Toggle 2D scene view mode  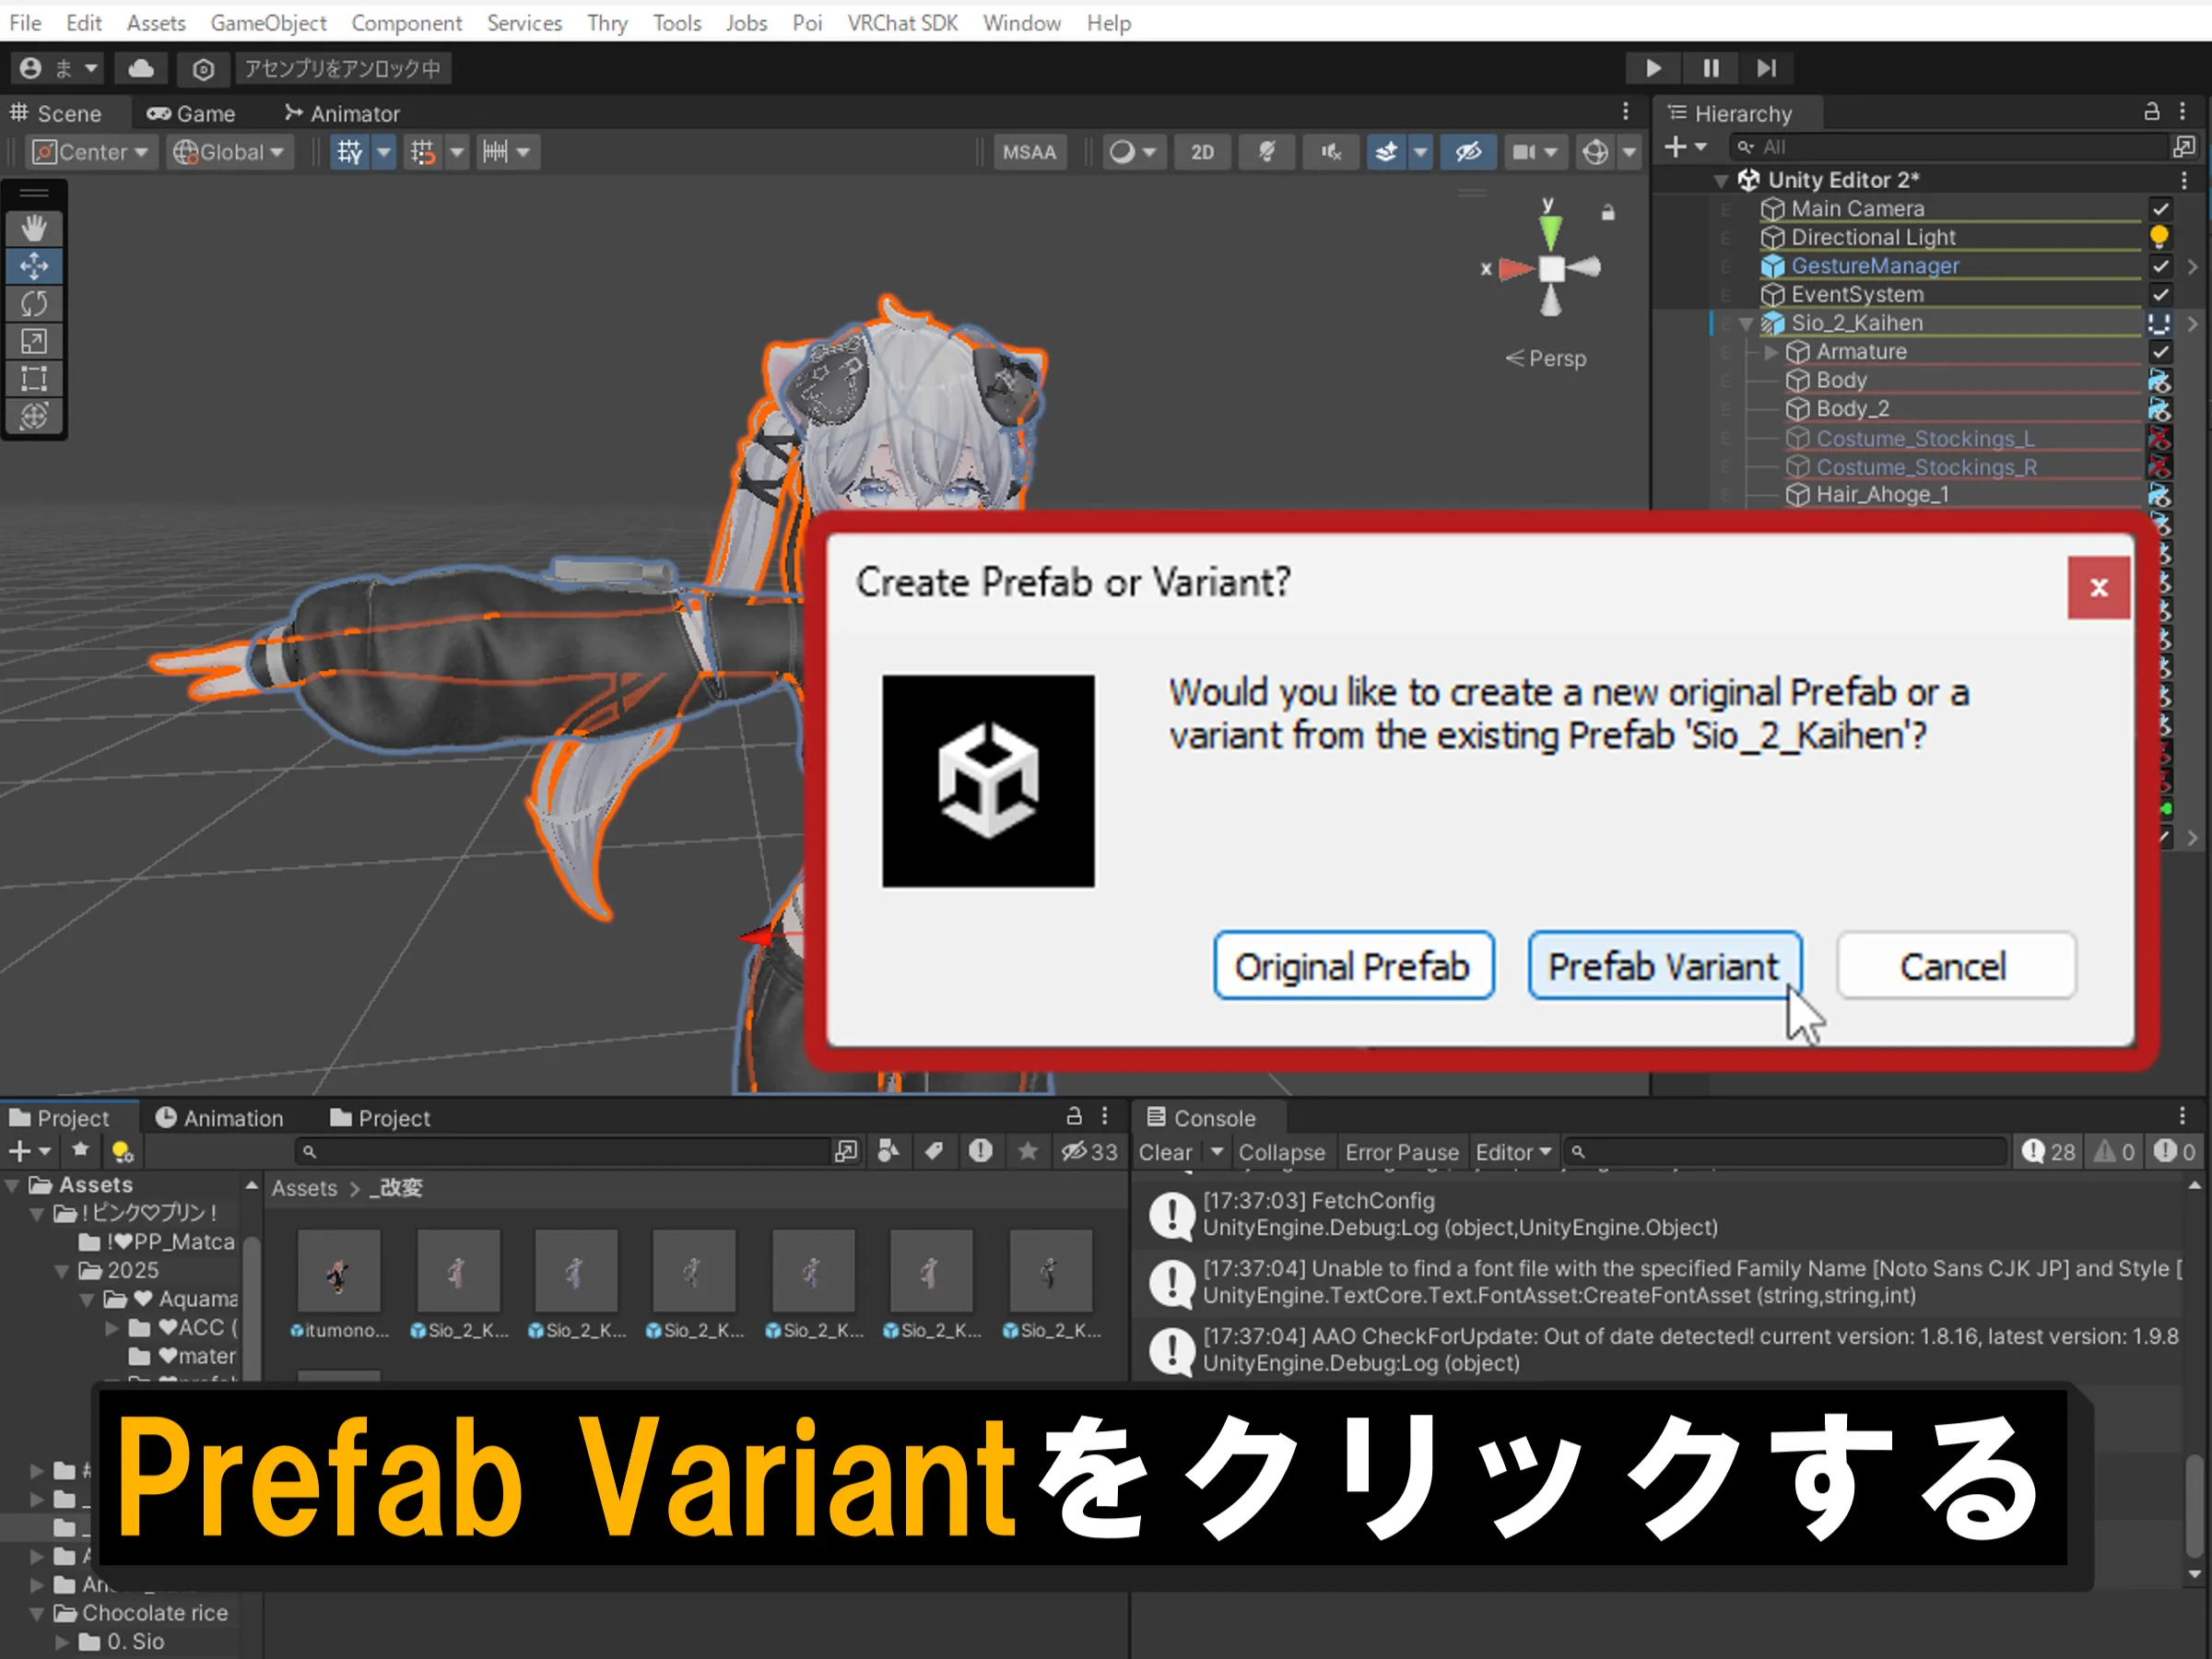pyautogui.click(x=1202, y=152)
